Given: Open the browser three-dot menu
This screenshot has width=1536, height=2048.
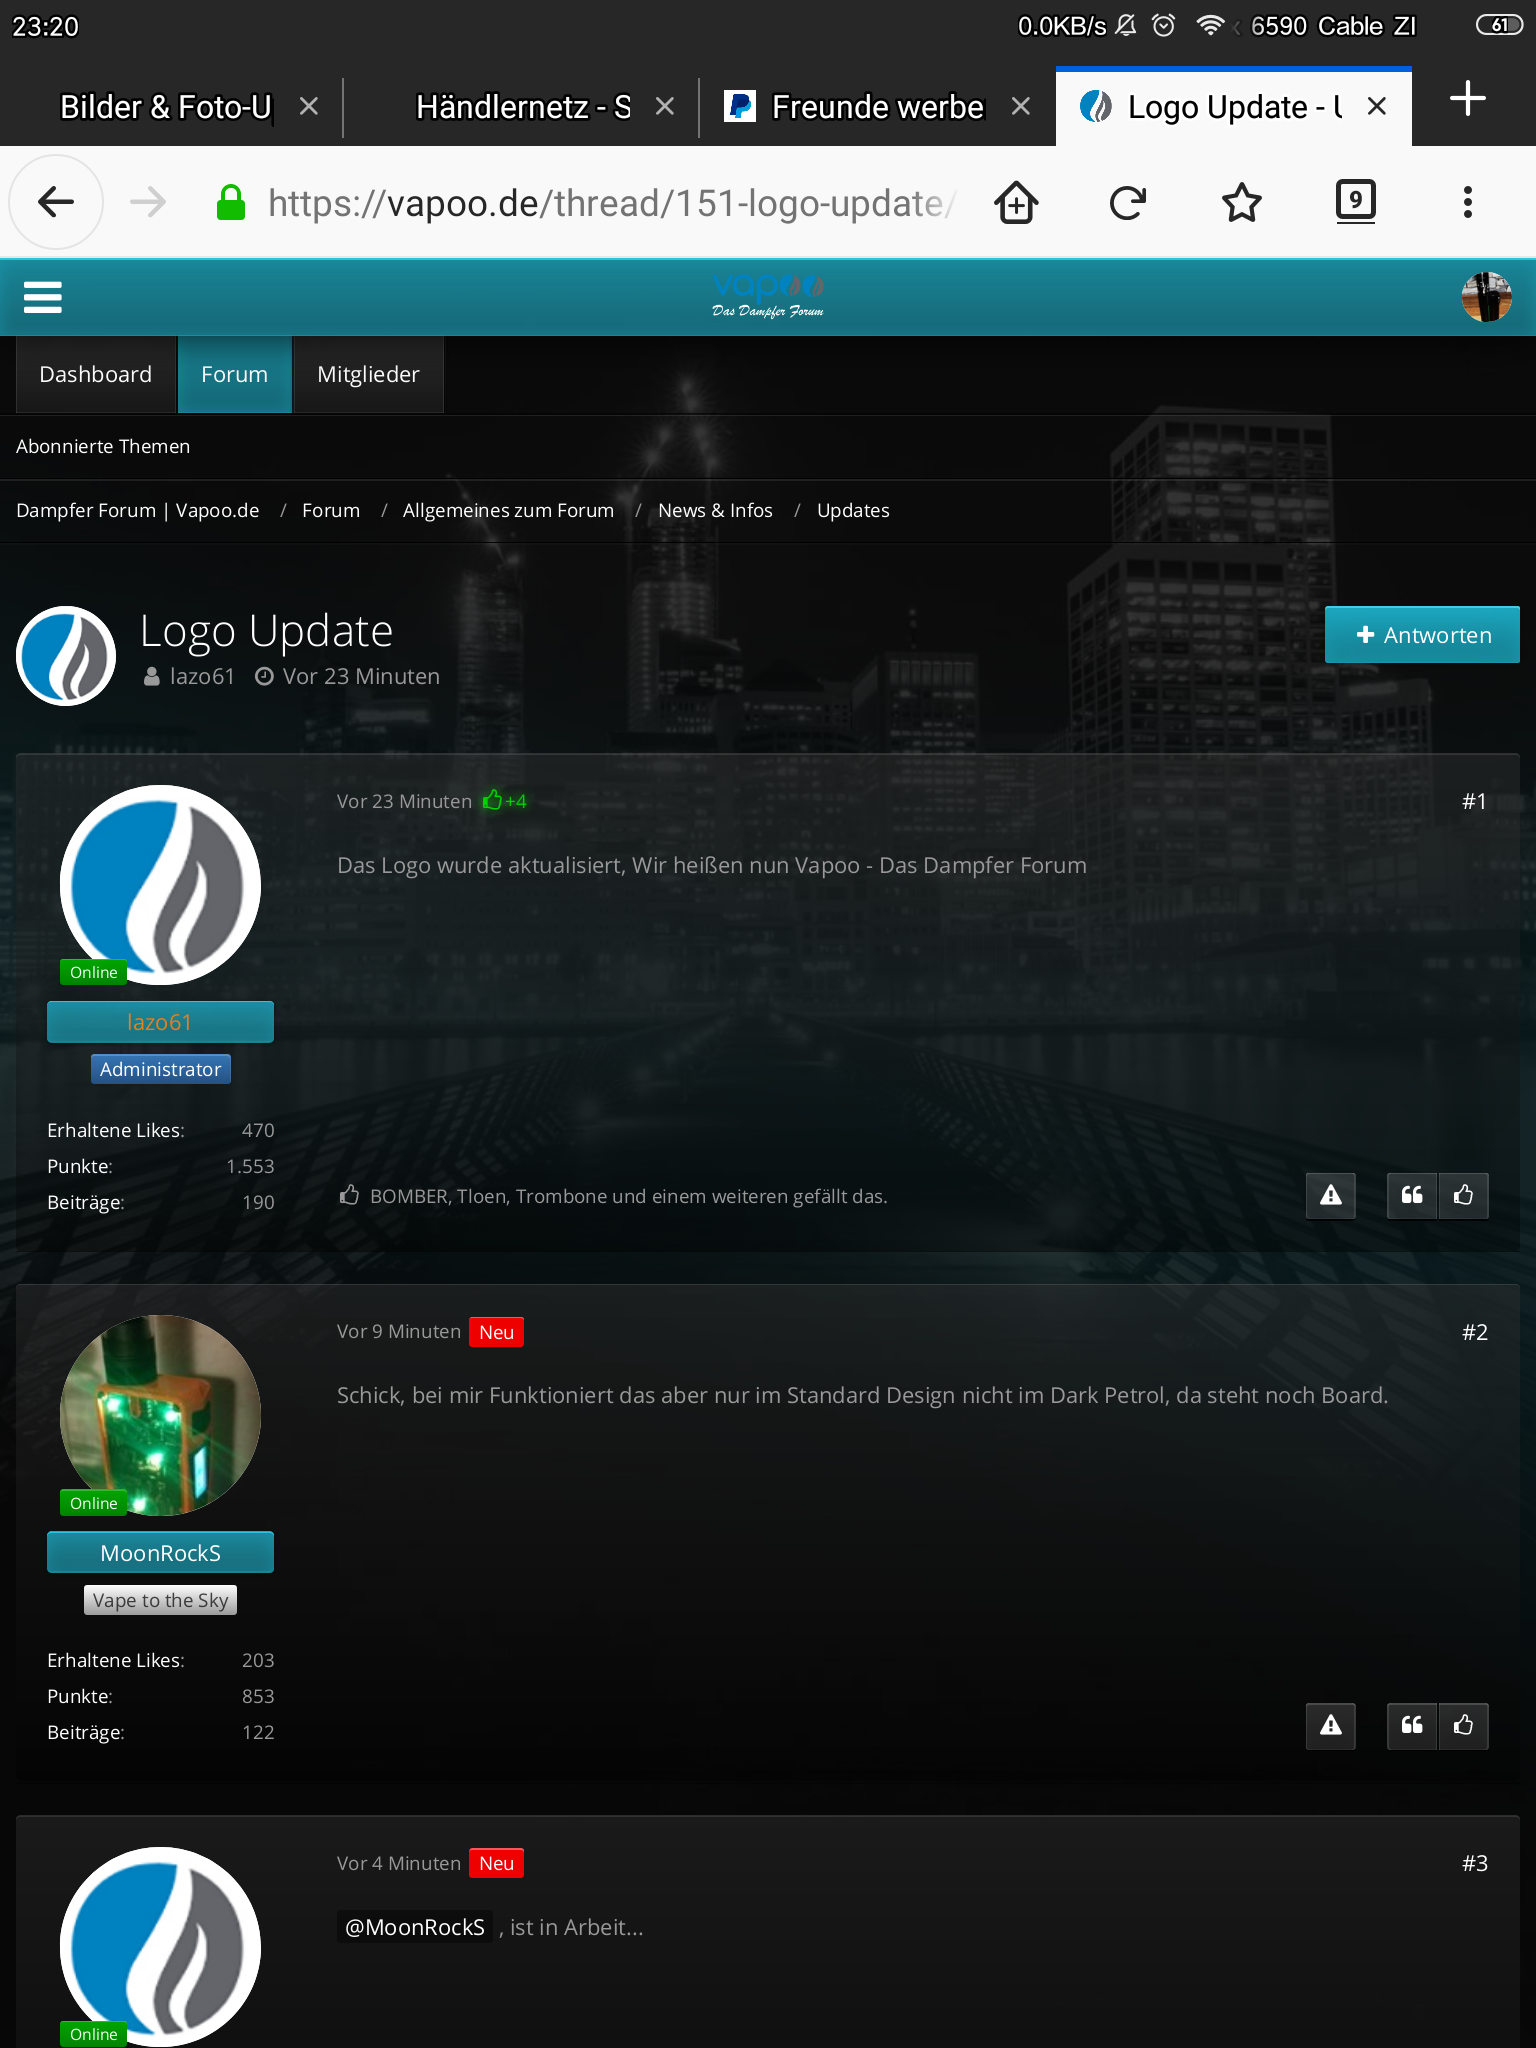Looking at the screenshot, I should pyautogui.click(x=1467, y=203).
